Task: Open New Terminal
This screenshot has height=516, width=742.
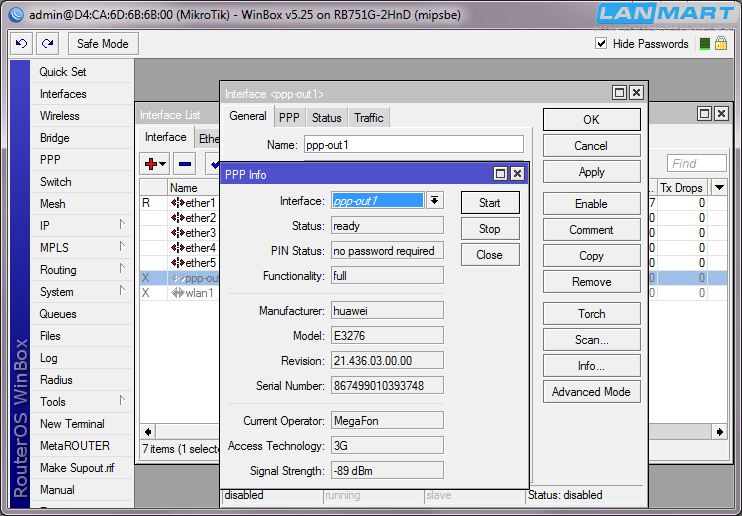Action: (72, 424)
